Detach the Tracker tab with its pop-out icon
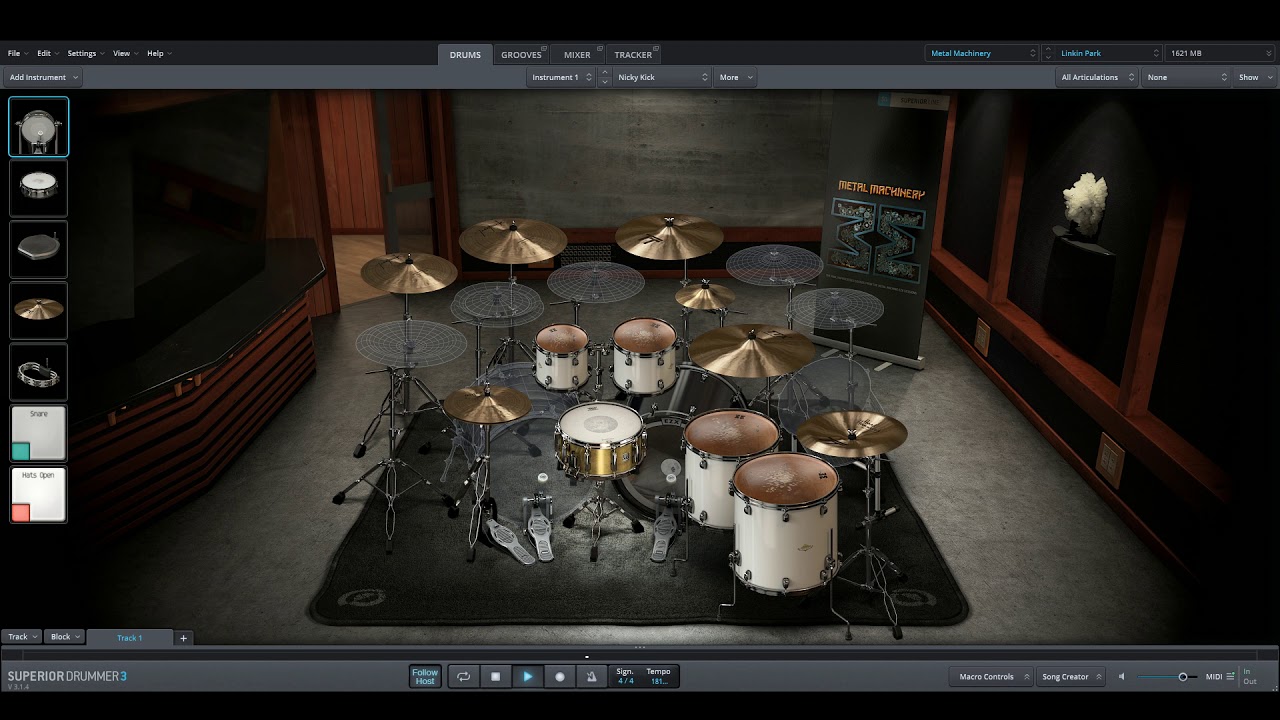Image resolution: width=1280 pixels, height=720 pixels. tap(657, 49)
